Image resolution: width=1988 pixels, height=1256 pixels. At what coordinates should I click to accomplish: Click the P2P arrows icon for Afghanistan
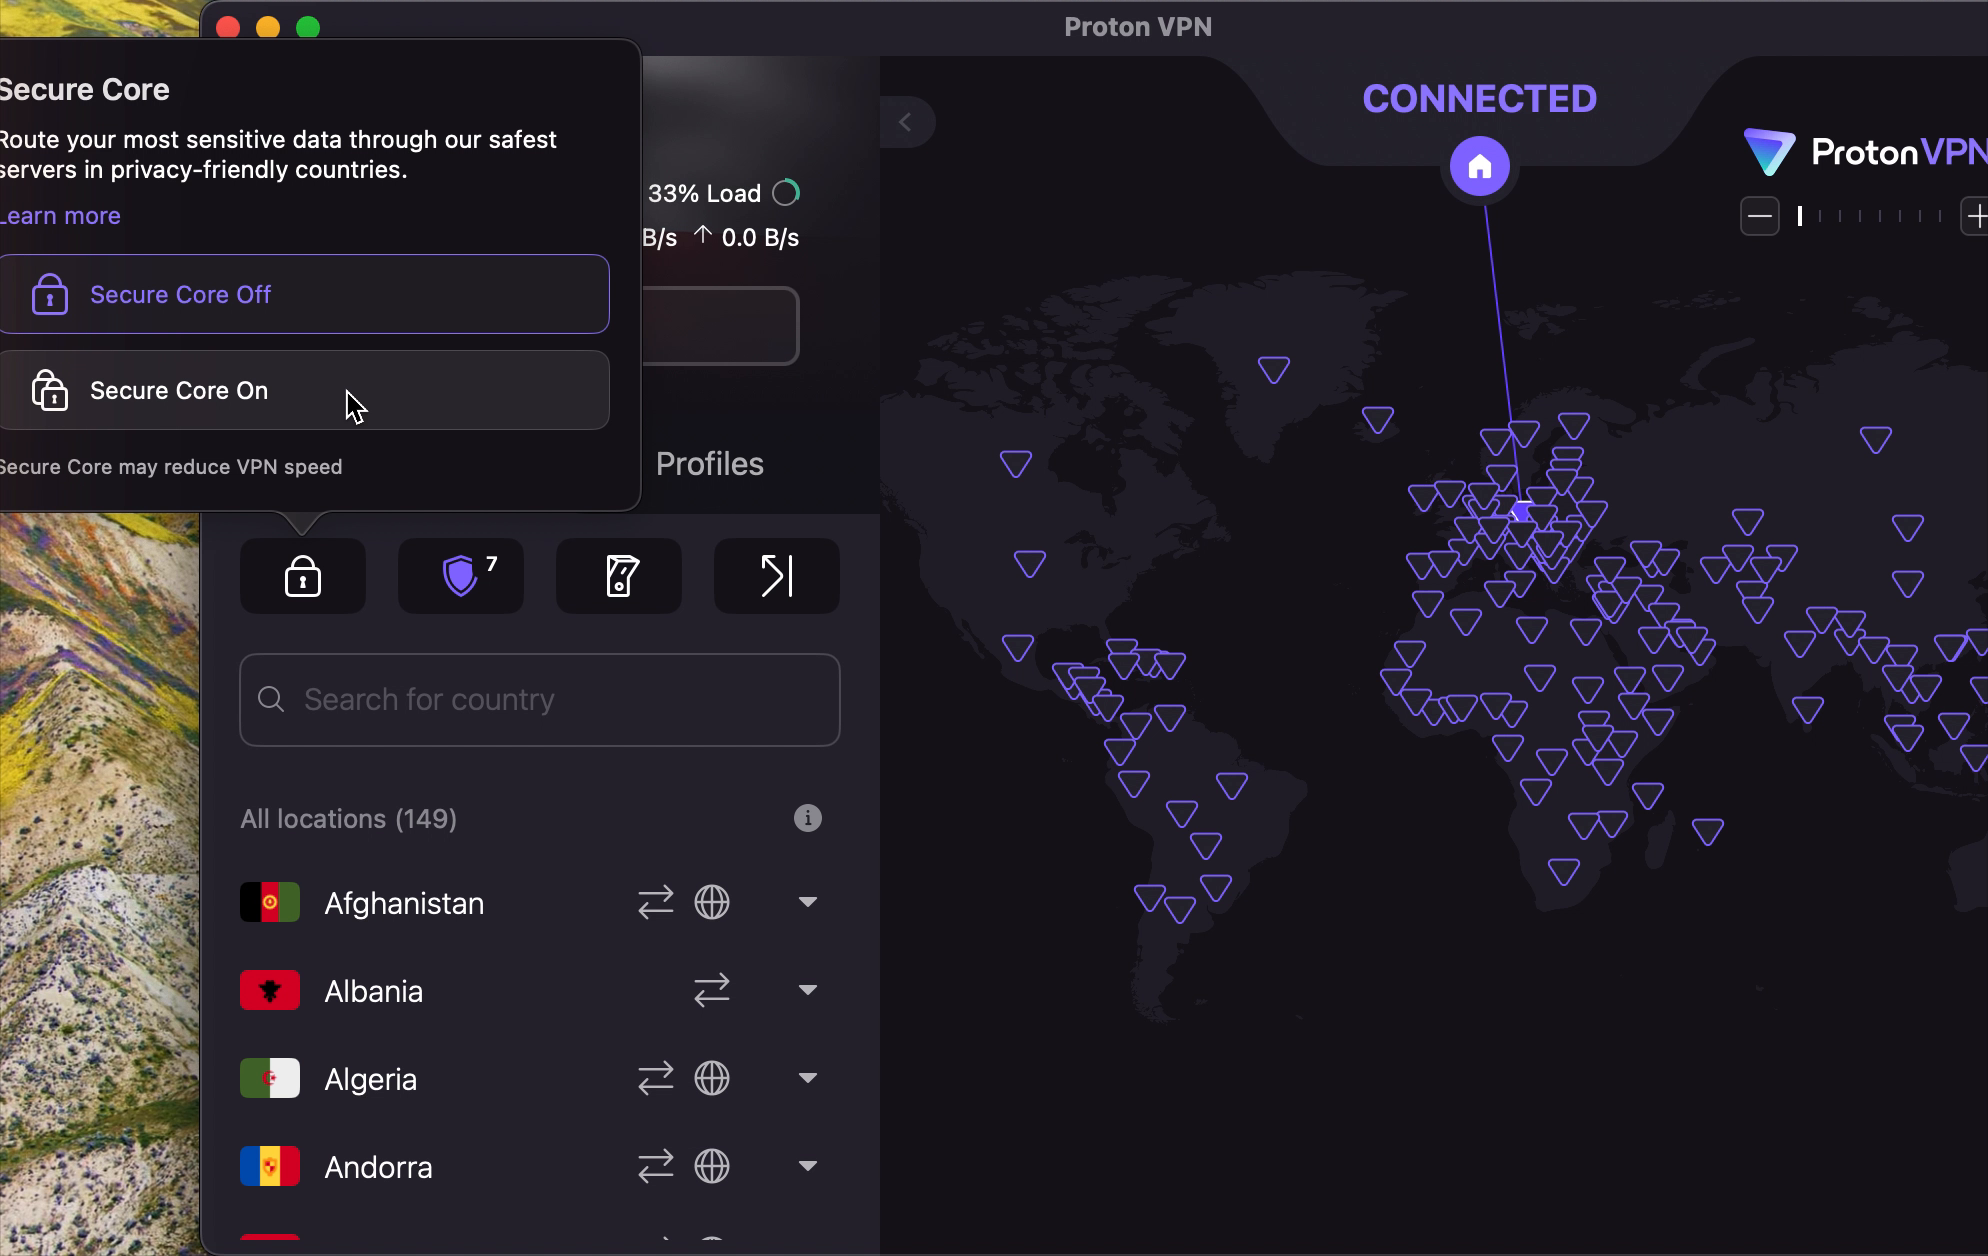pos(656,903)
